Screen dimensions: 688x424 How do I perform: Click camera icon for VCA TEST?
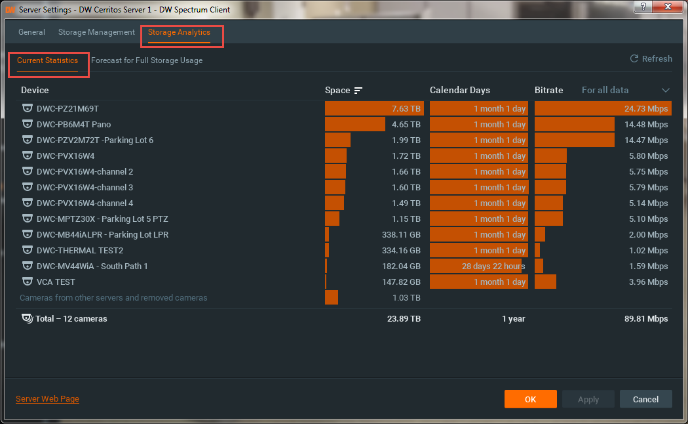pos(27,282)
